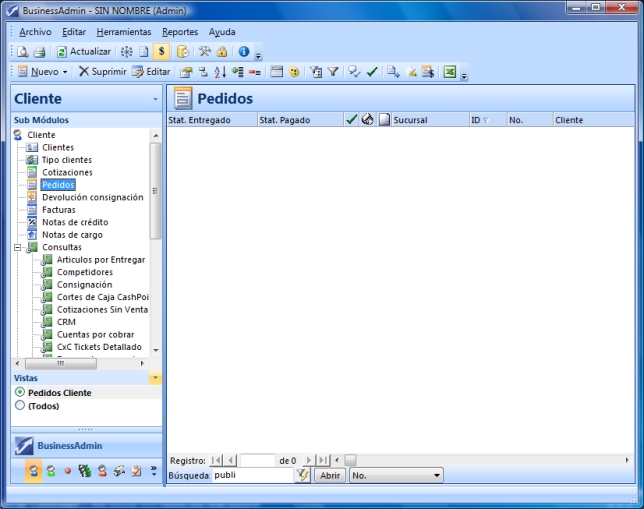The height and width of the screenshot is (509, 644).
Task: Open the Reportes menu
Action: (180, 32)
